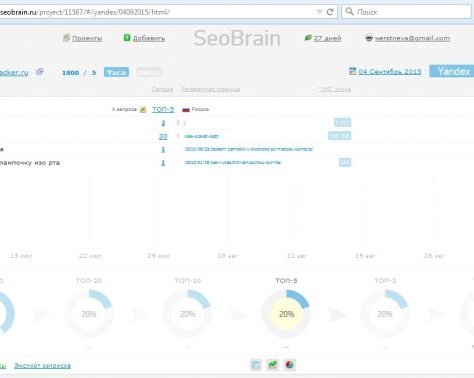
Task: Select the ТОП-3 donut chart
Action: pyautogui.click(x=385, y=313)
